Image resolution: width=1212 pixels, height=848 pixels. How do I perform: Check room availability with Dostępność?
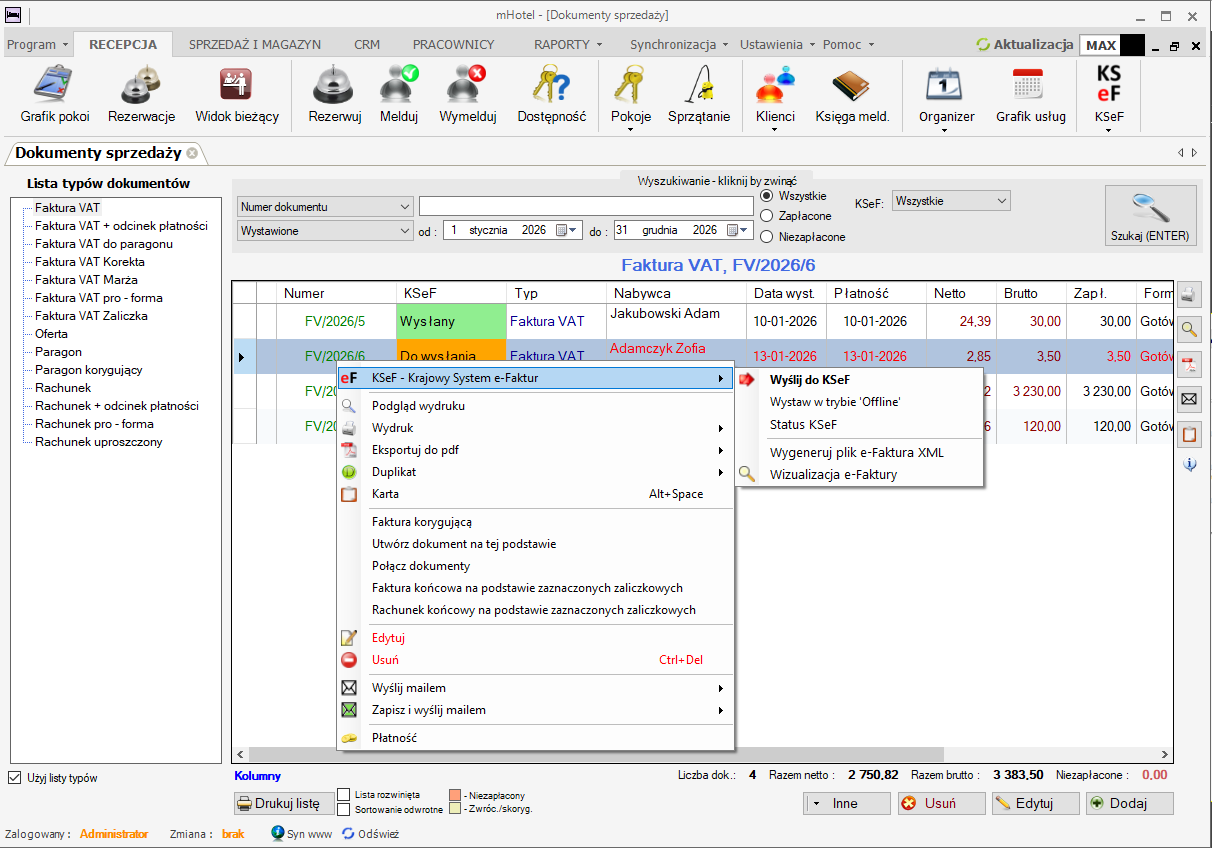pyautogui.click(x=551, y=95)
